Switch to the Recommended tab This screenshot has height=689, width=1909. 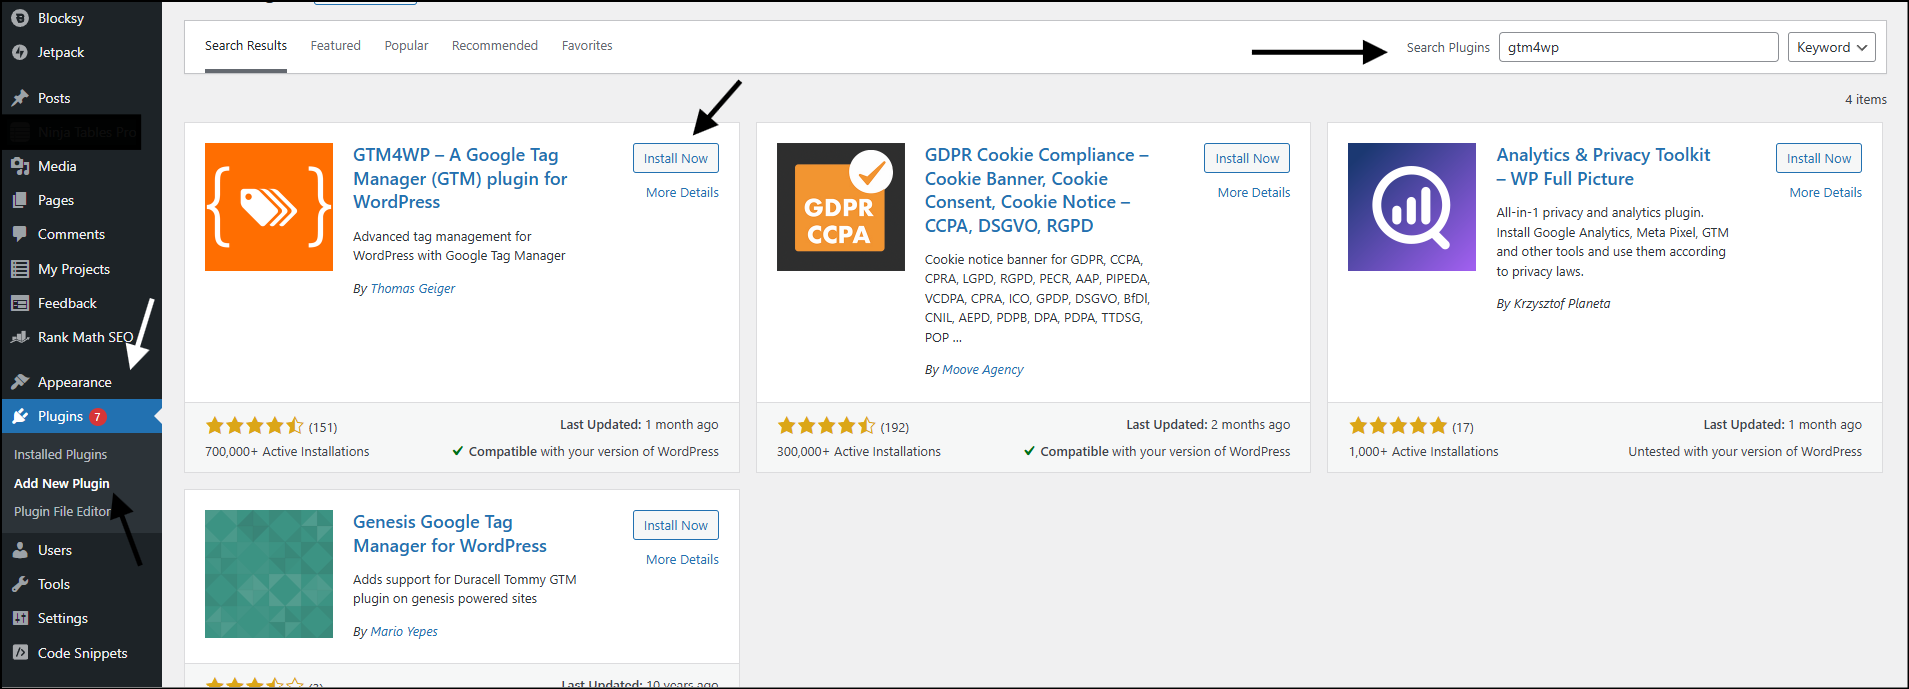pyautogui.click(x=495, y=46)
